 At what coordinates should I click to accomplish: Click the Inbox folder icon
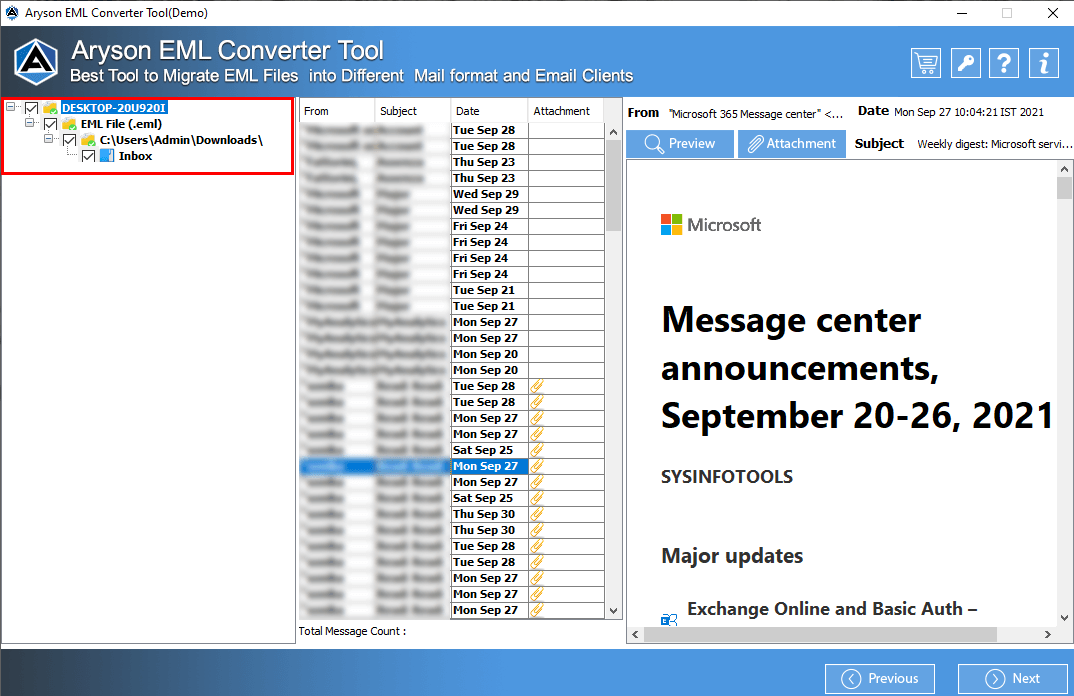(107, 156)
